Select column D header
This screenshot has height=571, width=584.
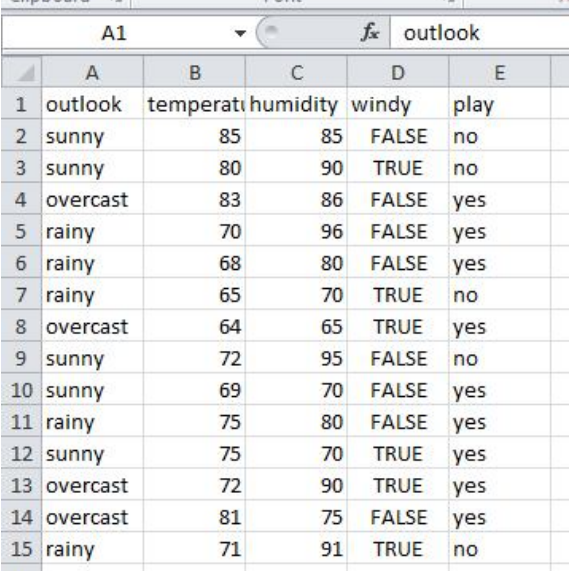click(x=398, y=72)
